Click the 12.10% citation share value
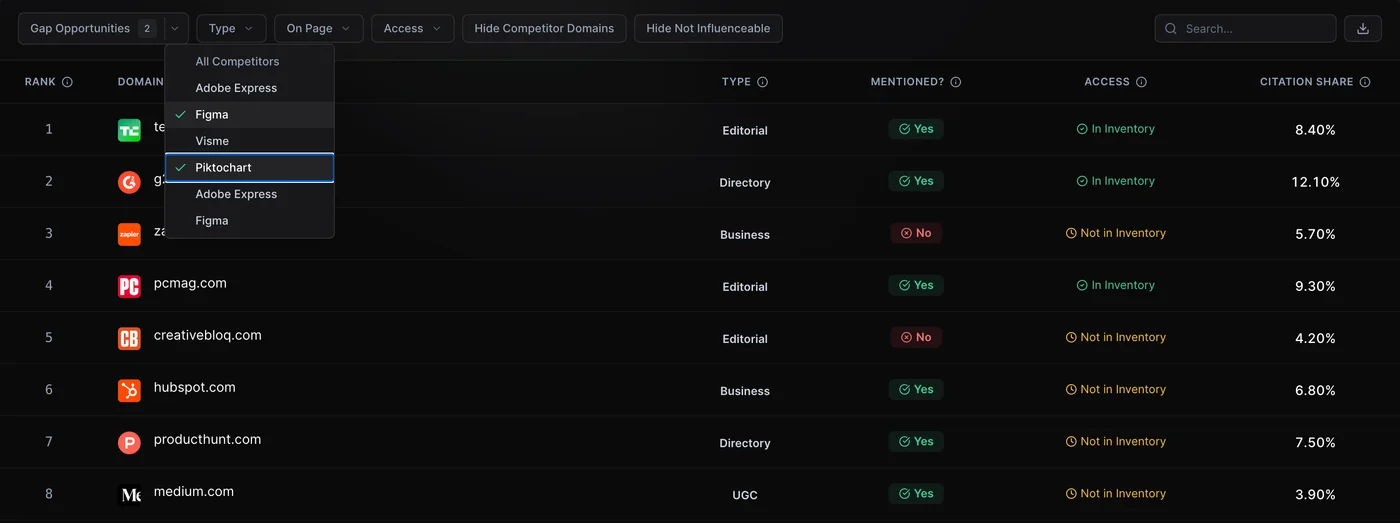The image size is (1400, 523). (1315, 182)
